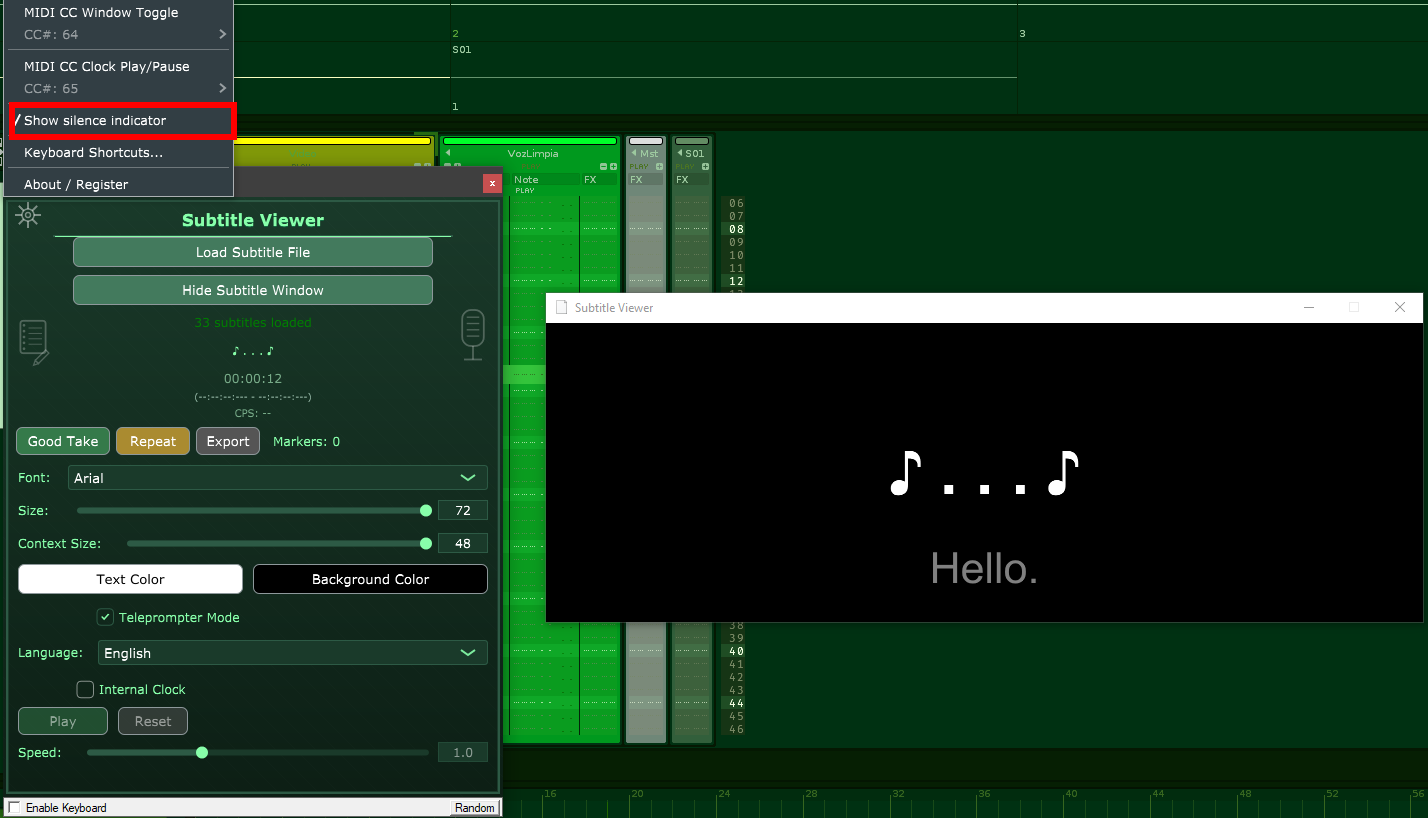Screen dimensions: 1428x818
Task: Click the Hello. context line in subtitle window
Action: coord(984,569)
